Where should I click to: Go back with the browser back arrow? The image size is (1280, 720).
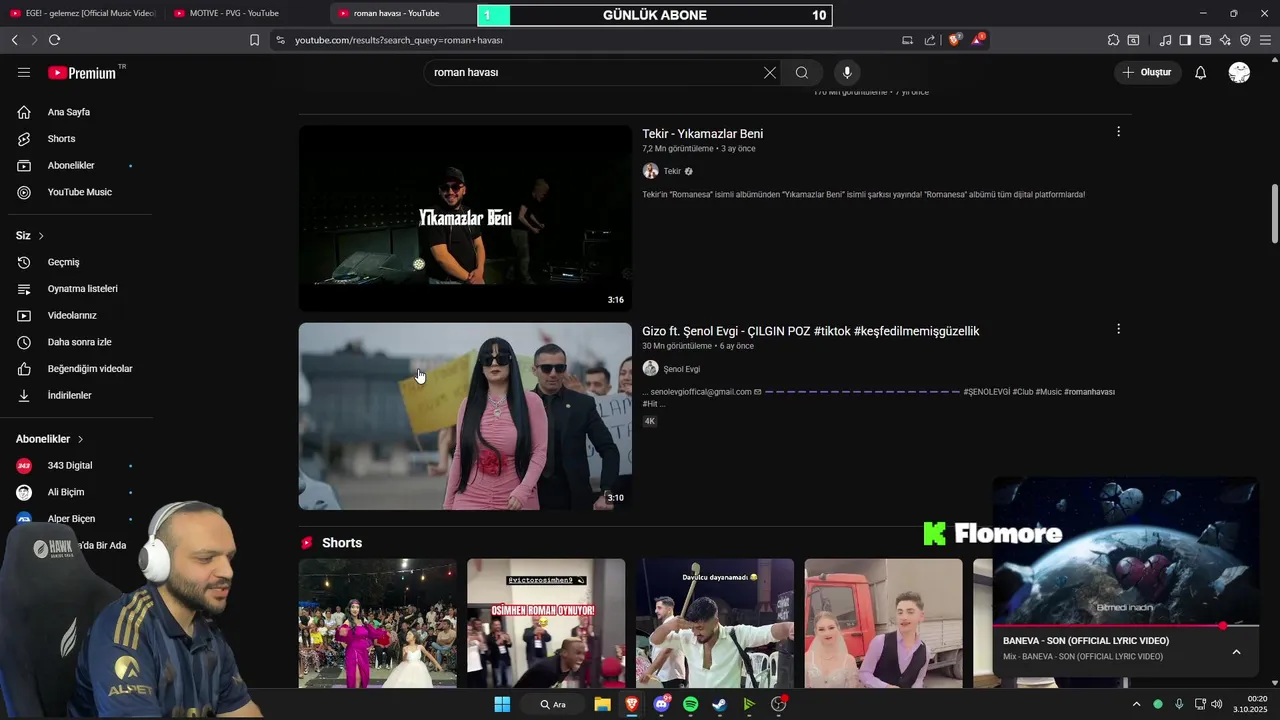click(x=14, y=40)
